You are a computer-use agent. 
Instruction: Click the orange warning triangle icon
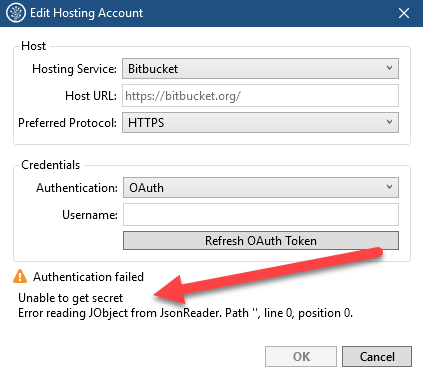click(20, 276)
